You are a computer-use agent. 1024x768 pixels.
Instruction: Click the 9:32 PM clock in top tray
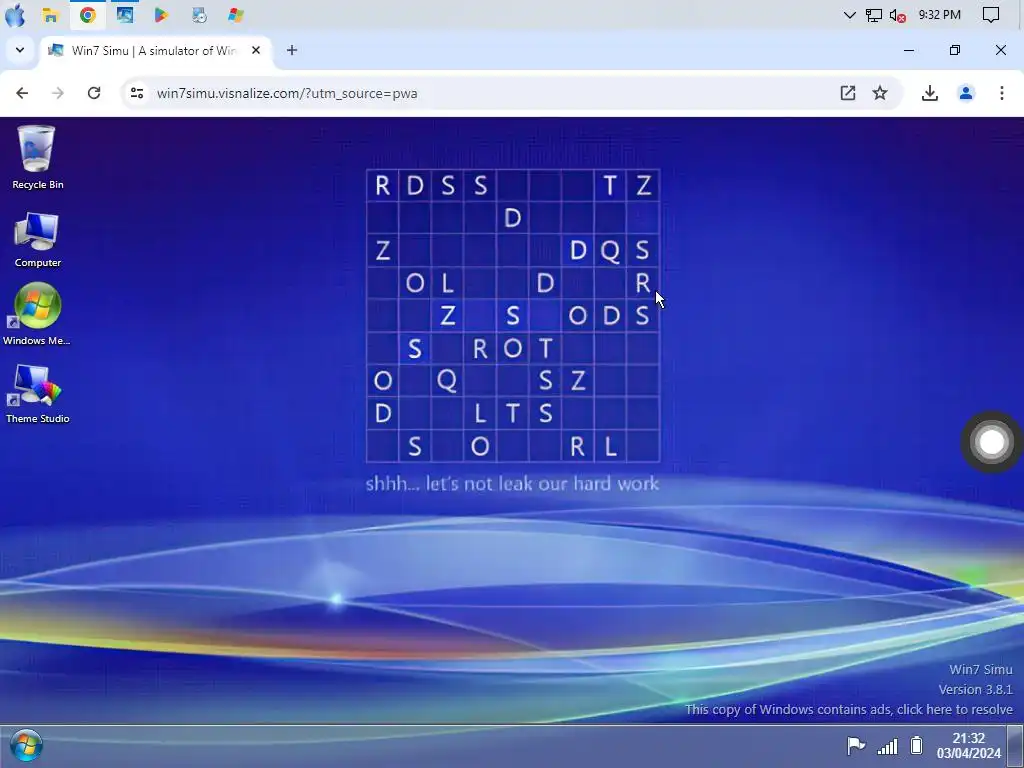pyautogui.click(x=939, y=14)
